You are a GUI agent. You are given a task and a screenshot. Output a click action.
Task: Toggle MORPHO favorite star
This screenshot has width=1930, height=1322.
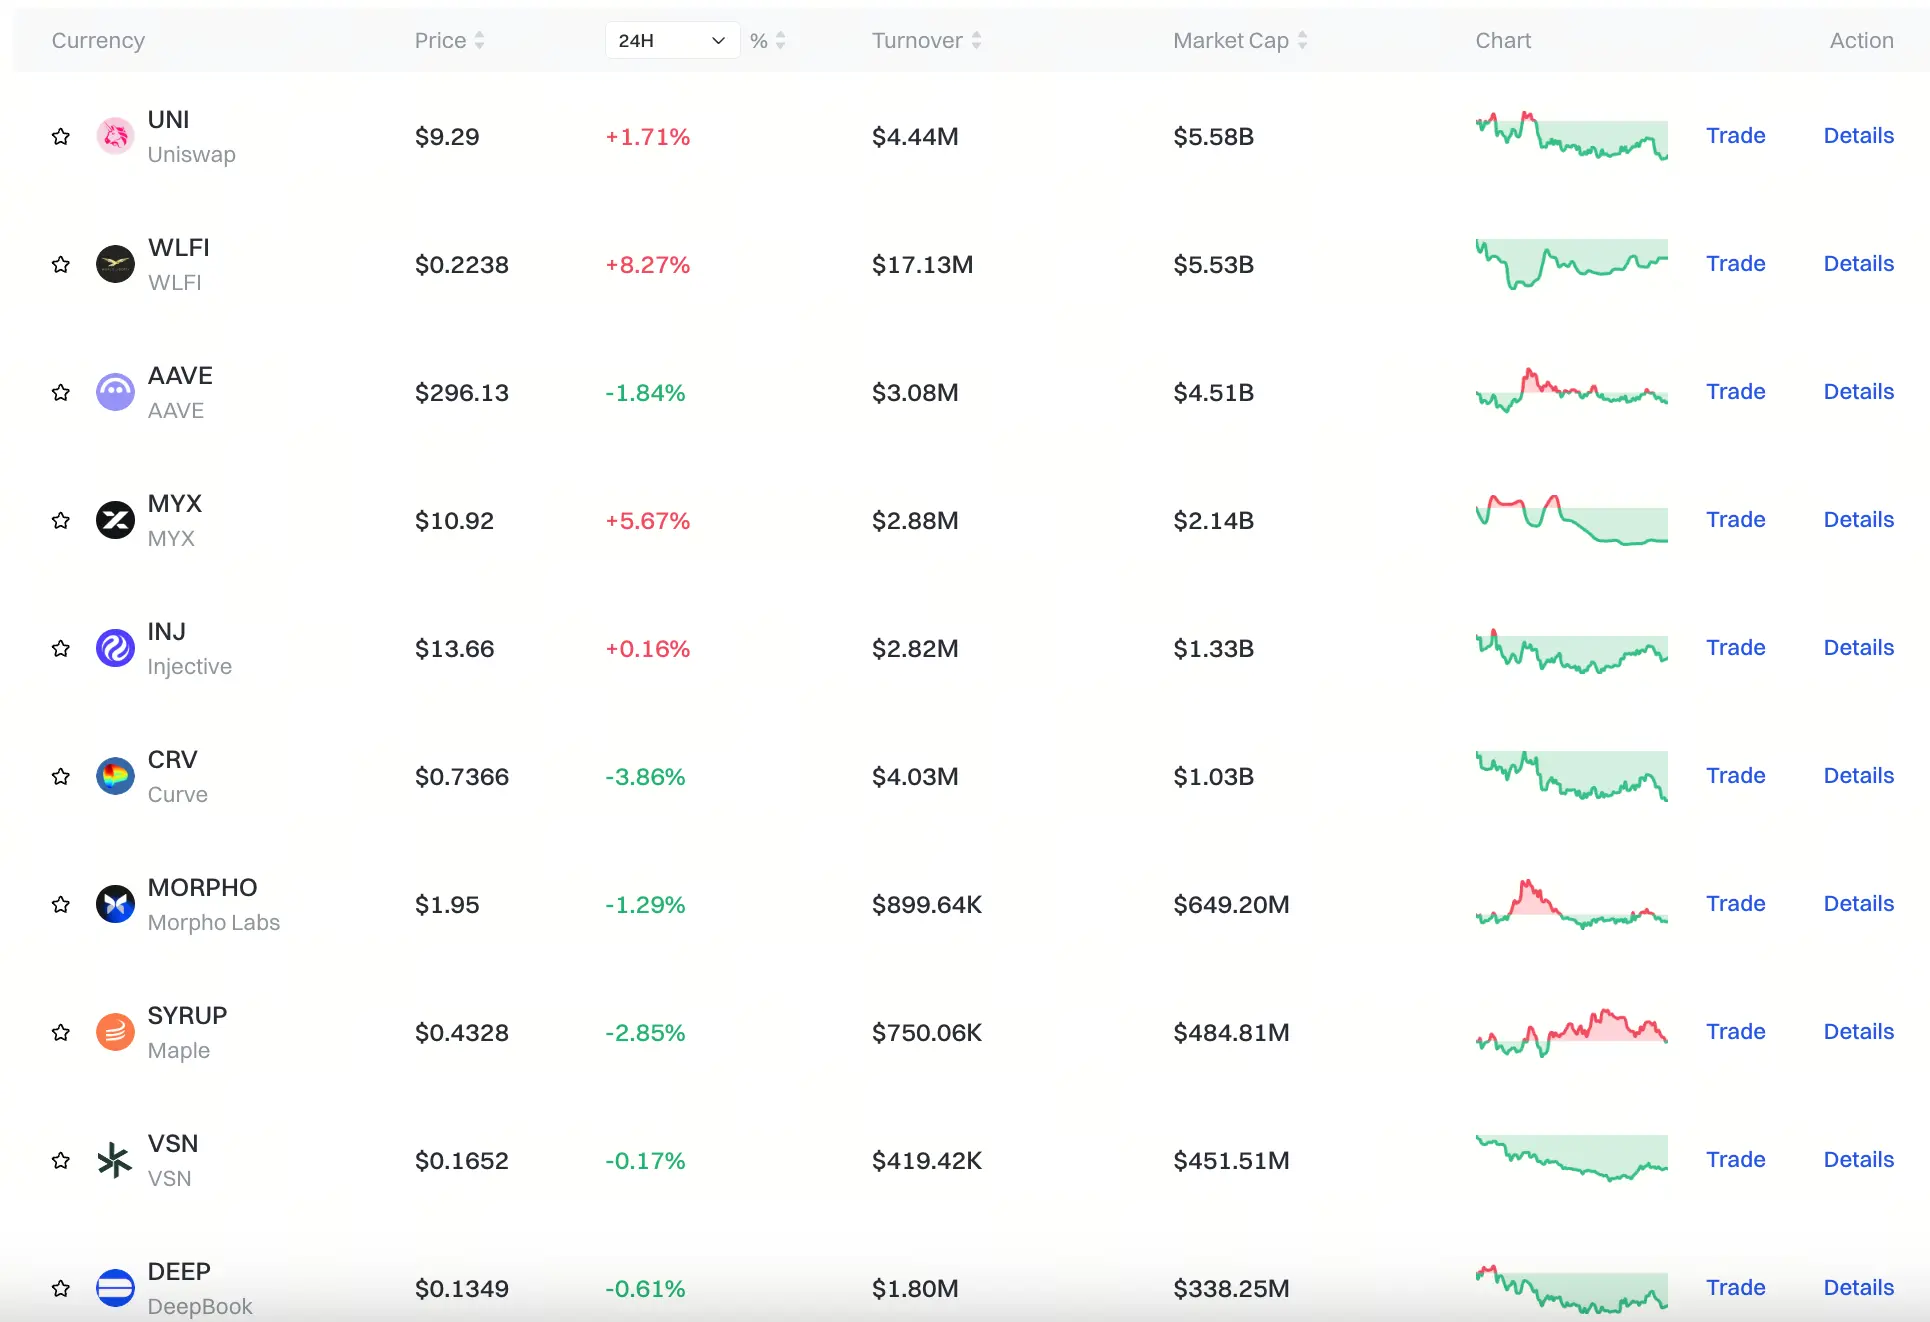pyautogui.click(x=61, y=904)
